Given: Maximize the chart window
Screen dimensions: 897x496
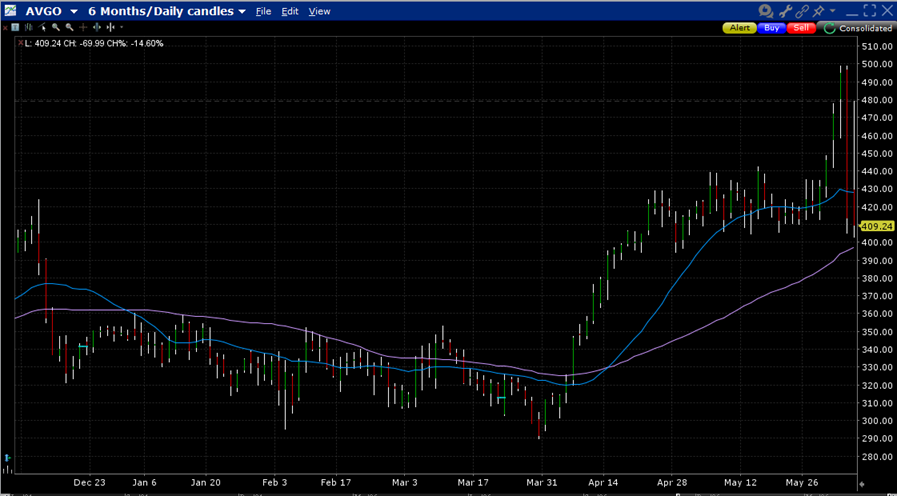Looking at the screenshot, I should pyautogui.click(x=870, y=10).
